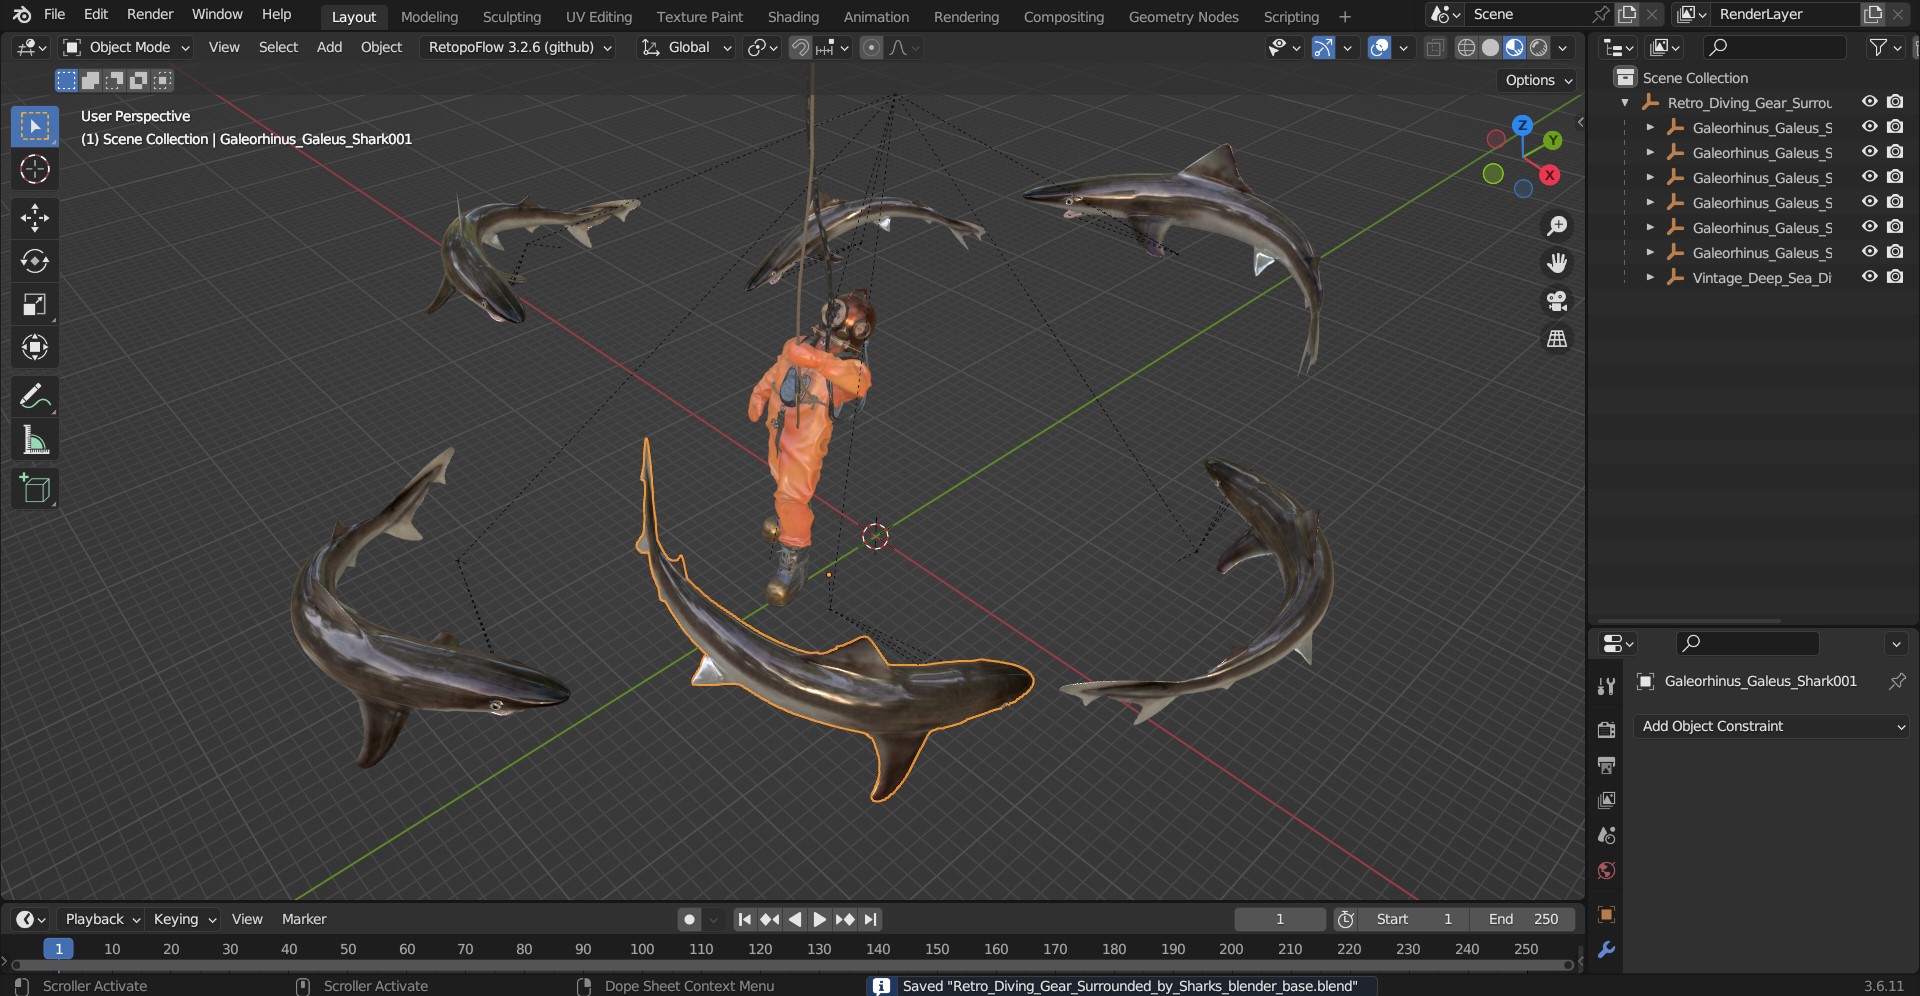Image resolution: width=1920 pixels, height=996 pixels.
Task: Toggle the camera view icon
Action: (x=1557, y=301)
